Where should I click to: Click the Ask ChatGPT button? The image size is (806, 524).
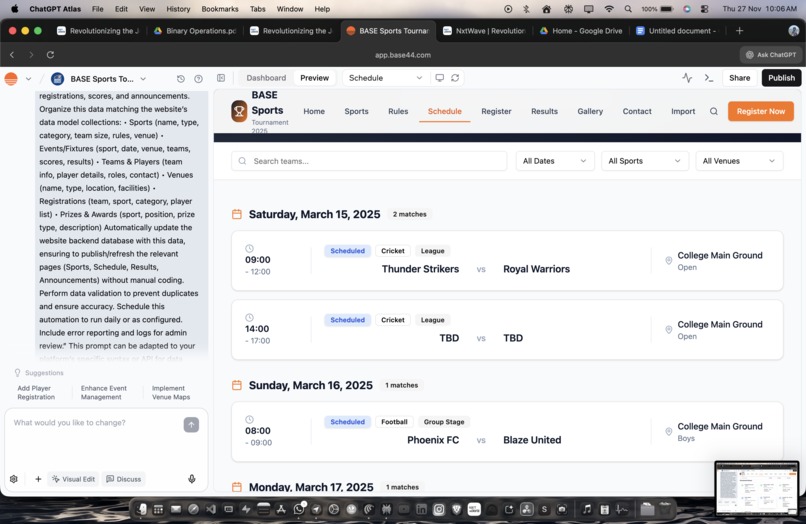(x=771, y=55)
